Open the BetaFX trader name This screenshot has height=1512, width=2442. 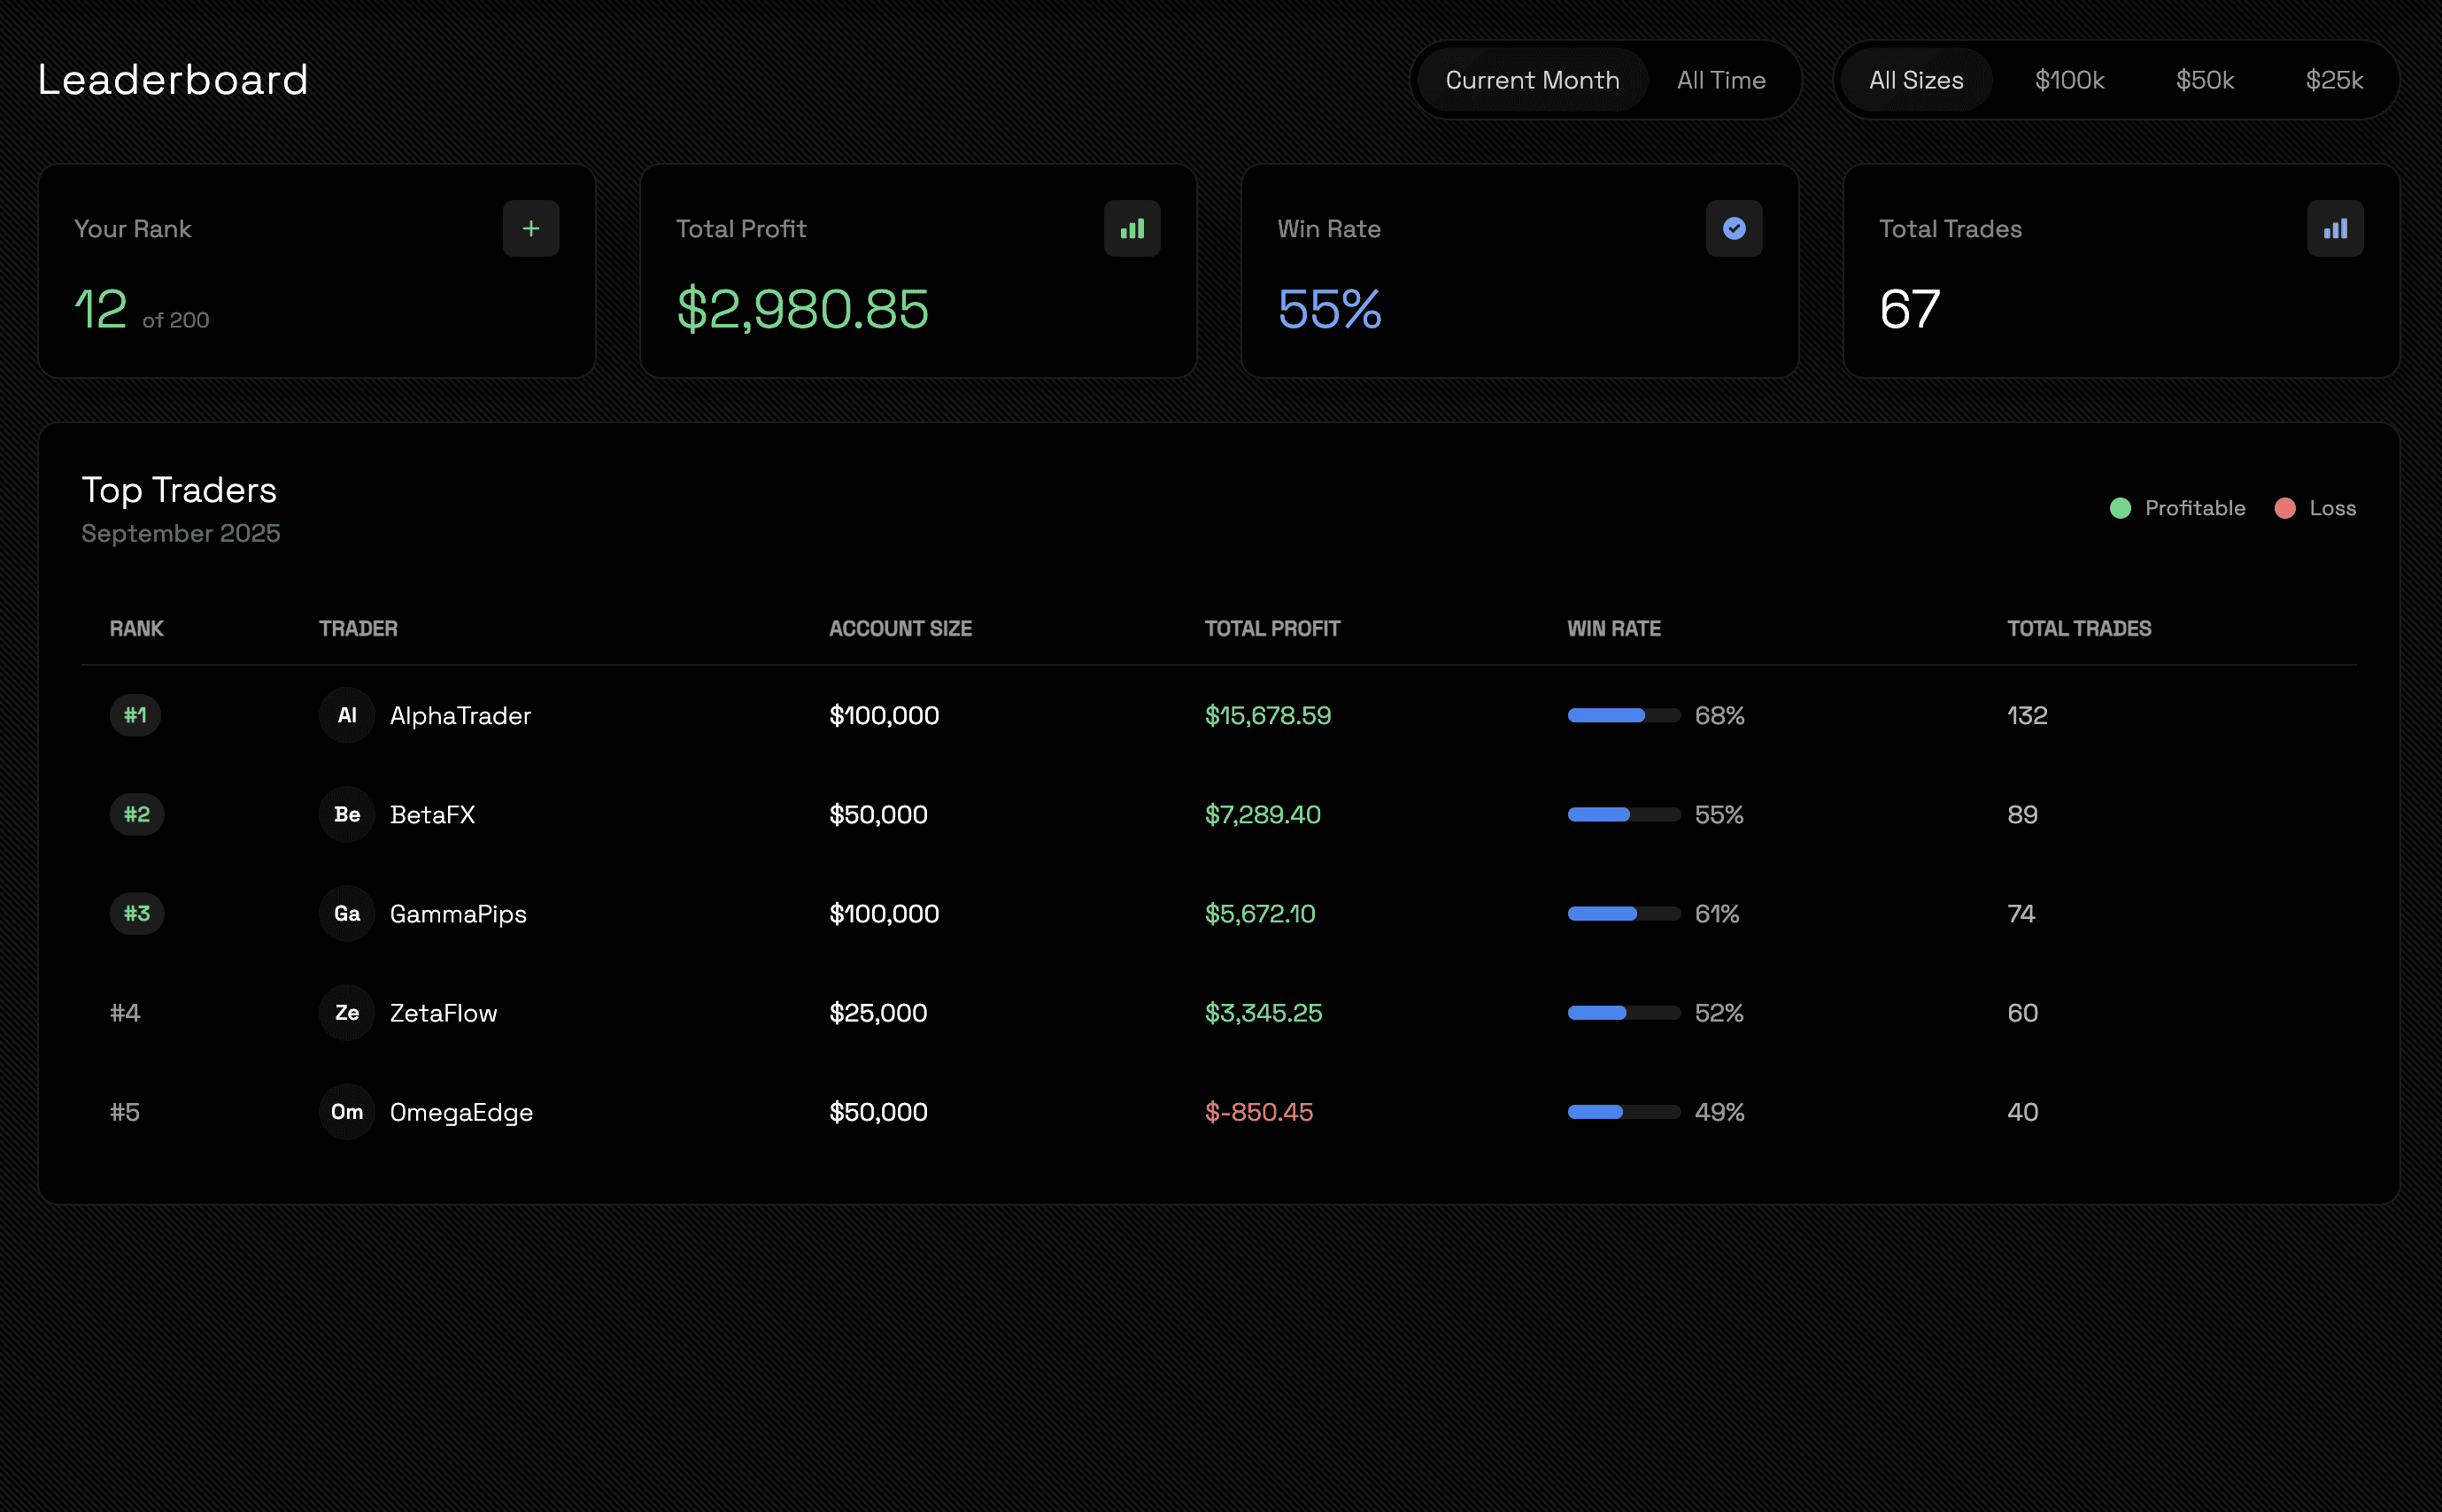click(432, 814)
